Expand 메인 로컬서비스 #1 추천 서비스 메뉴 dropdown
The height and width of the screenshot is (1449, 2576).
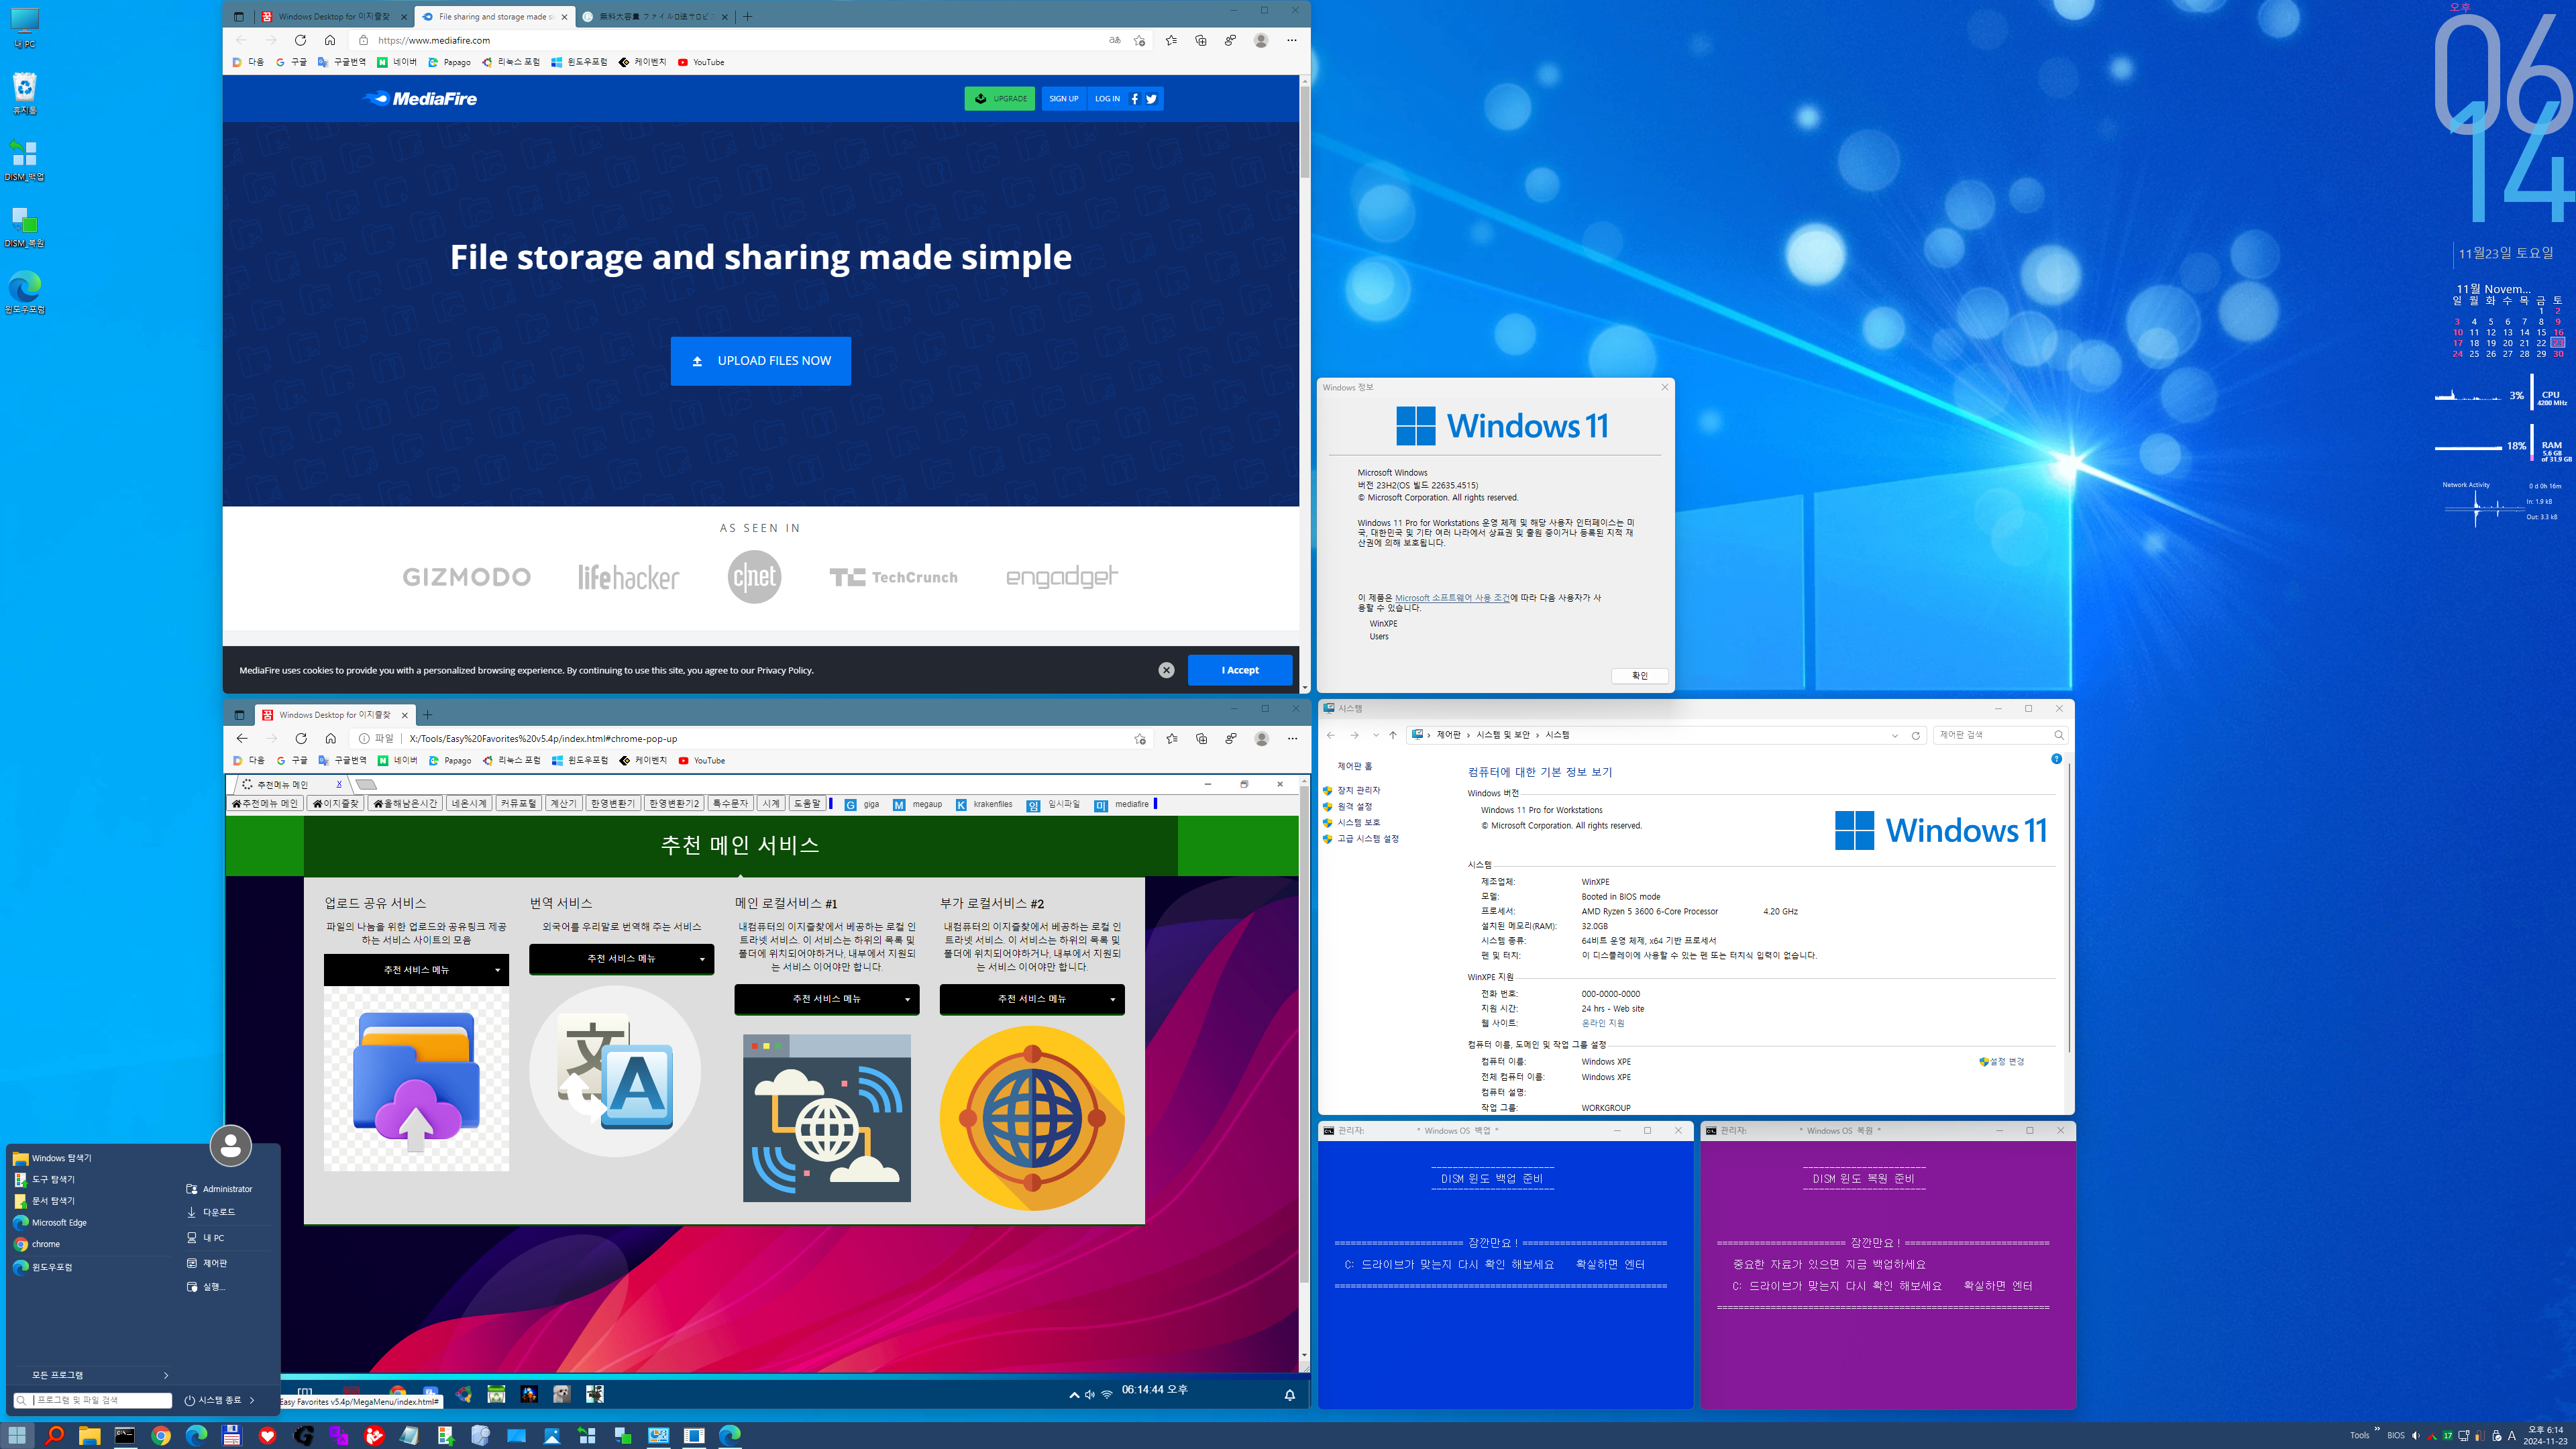click(826, 998)
